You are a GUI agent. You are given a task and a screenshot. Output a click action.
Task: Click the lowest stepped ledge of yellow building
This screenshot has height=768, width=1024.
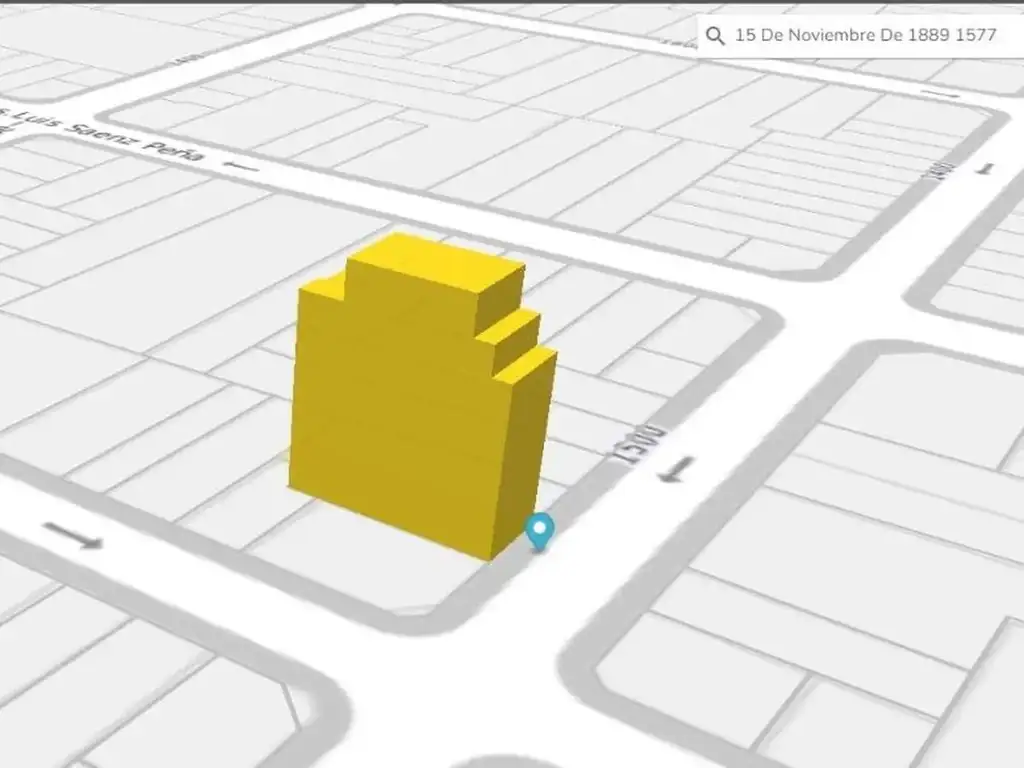tap(527, 364)
